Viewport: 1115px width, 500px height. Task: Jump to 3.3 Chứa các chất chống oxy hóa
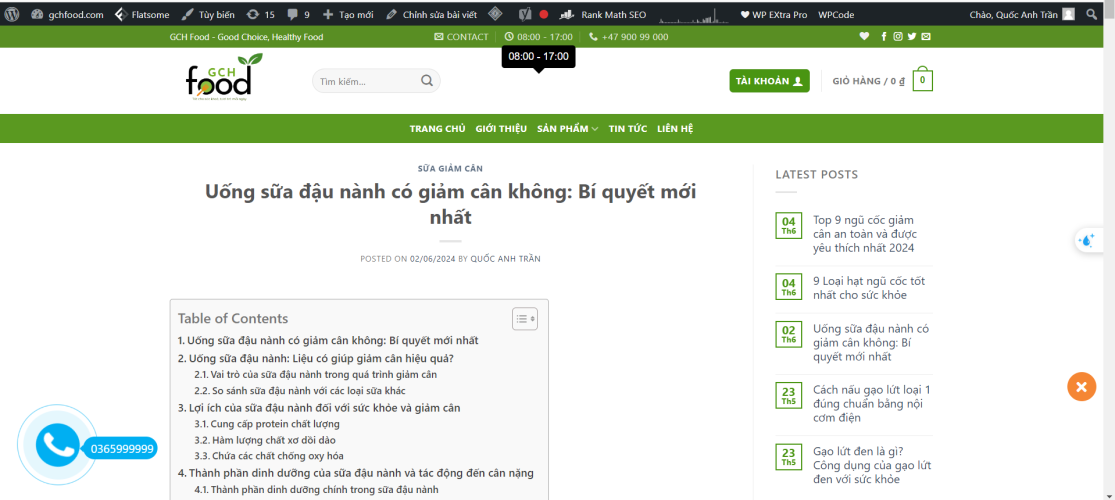(269, 456)
